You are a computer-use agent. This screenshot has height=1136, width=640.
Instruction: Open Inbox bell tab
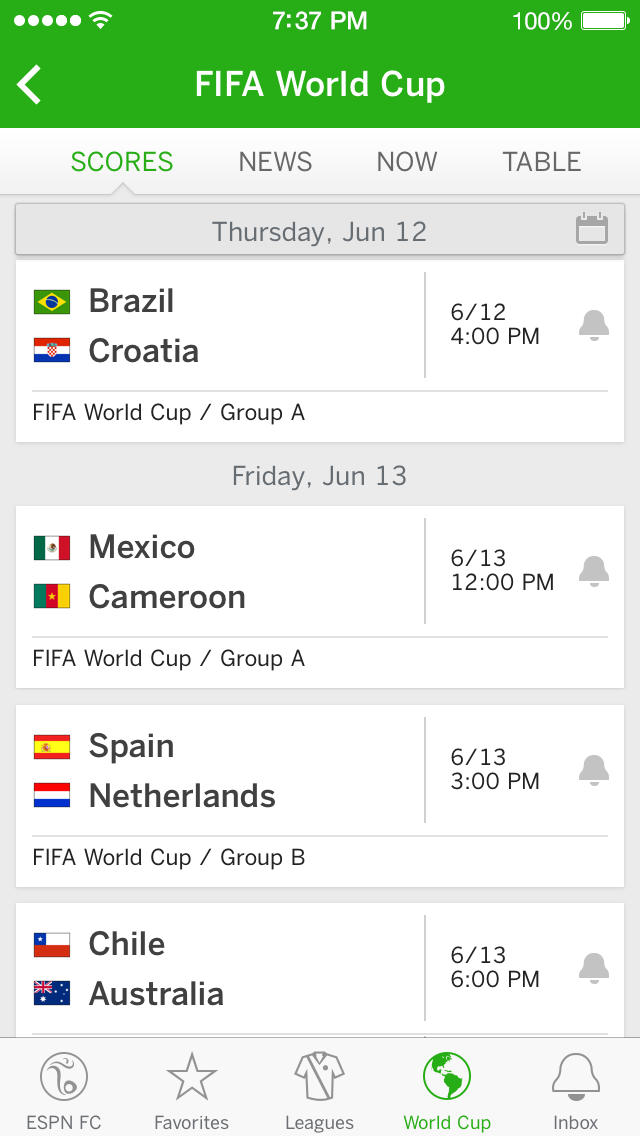[575, 1092]
